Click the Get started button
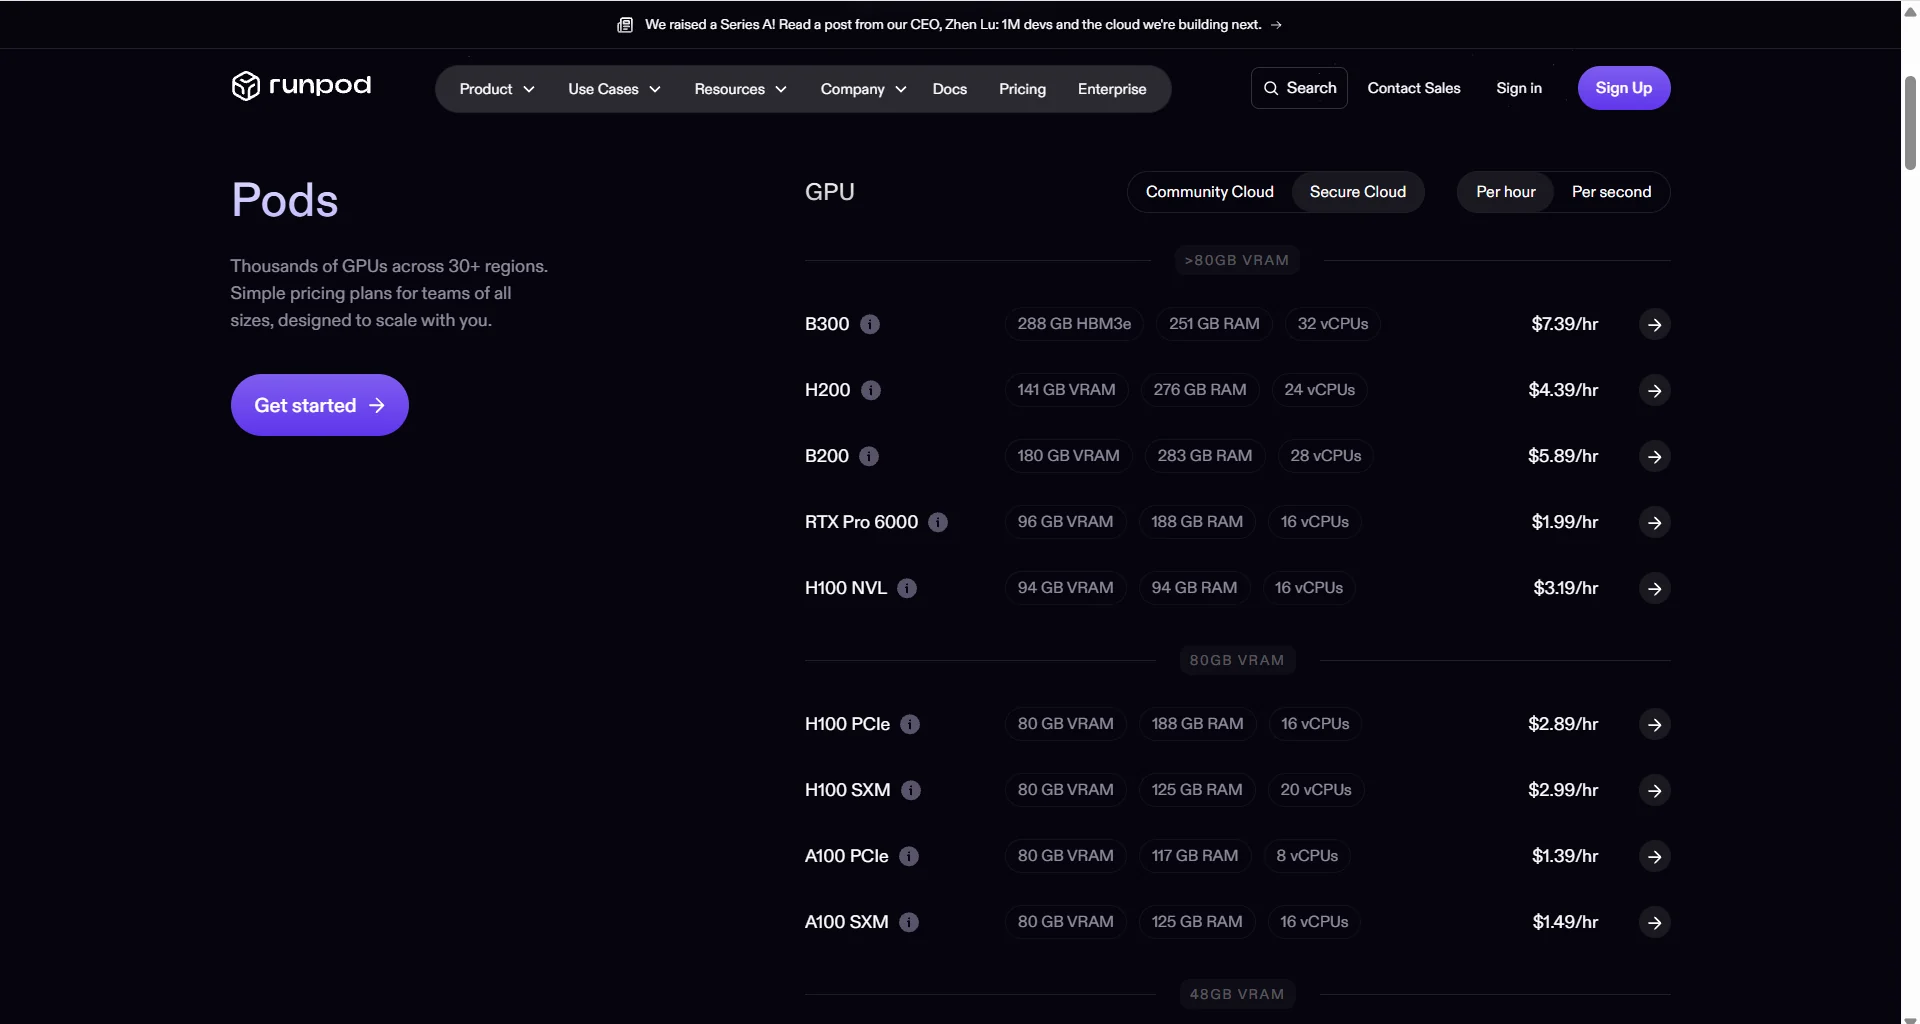1920x1024 pixels. (x=319, y=405)
